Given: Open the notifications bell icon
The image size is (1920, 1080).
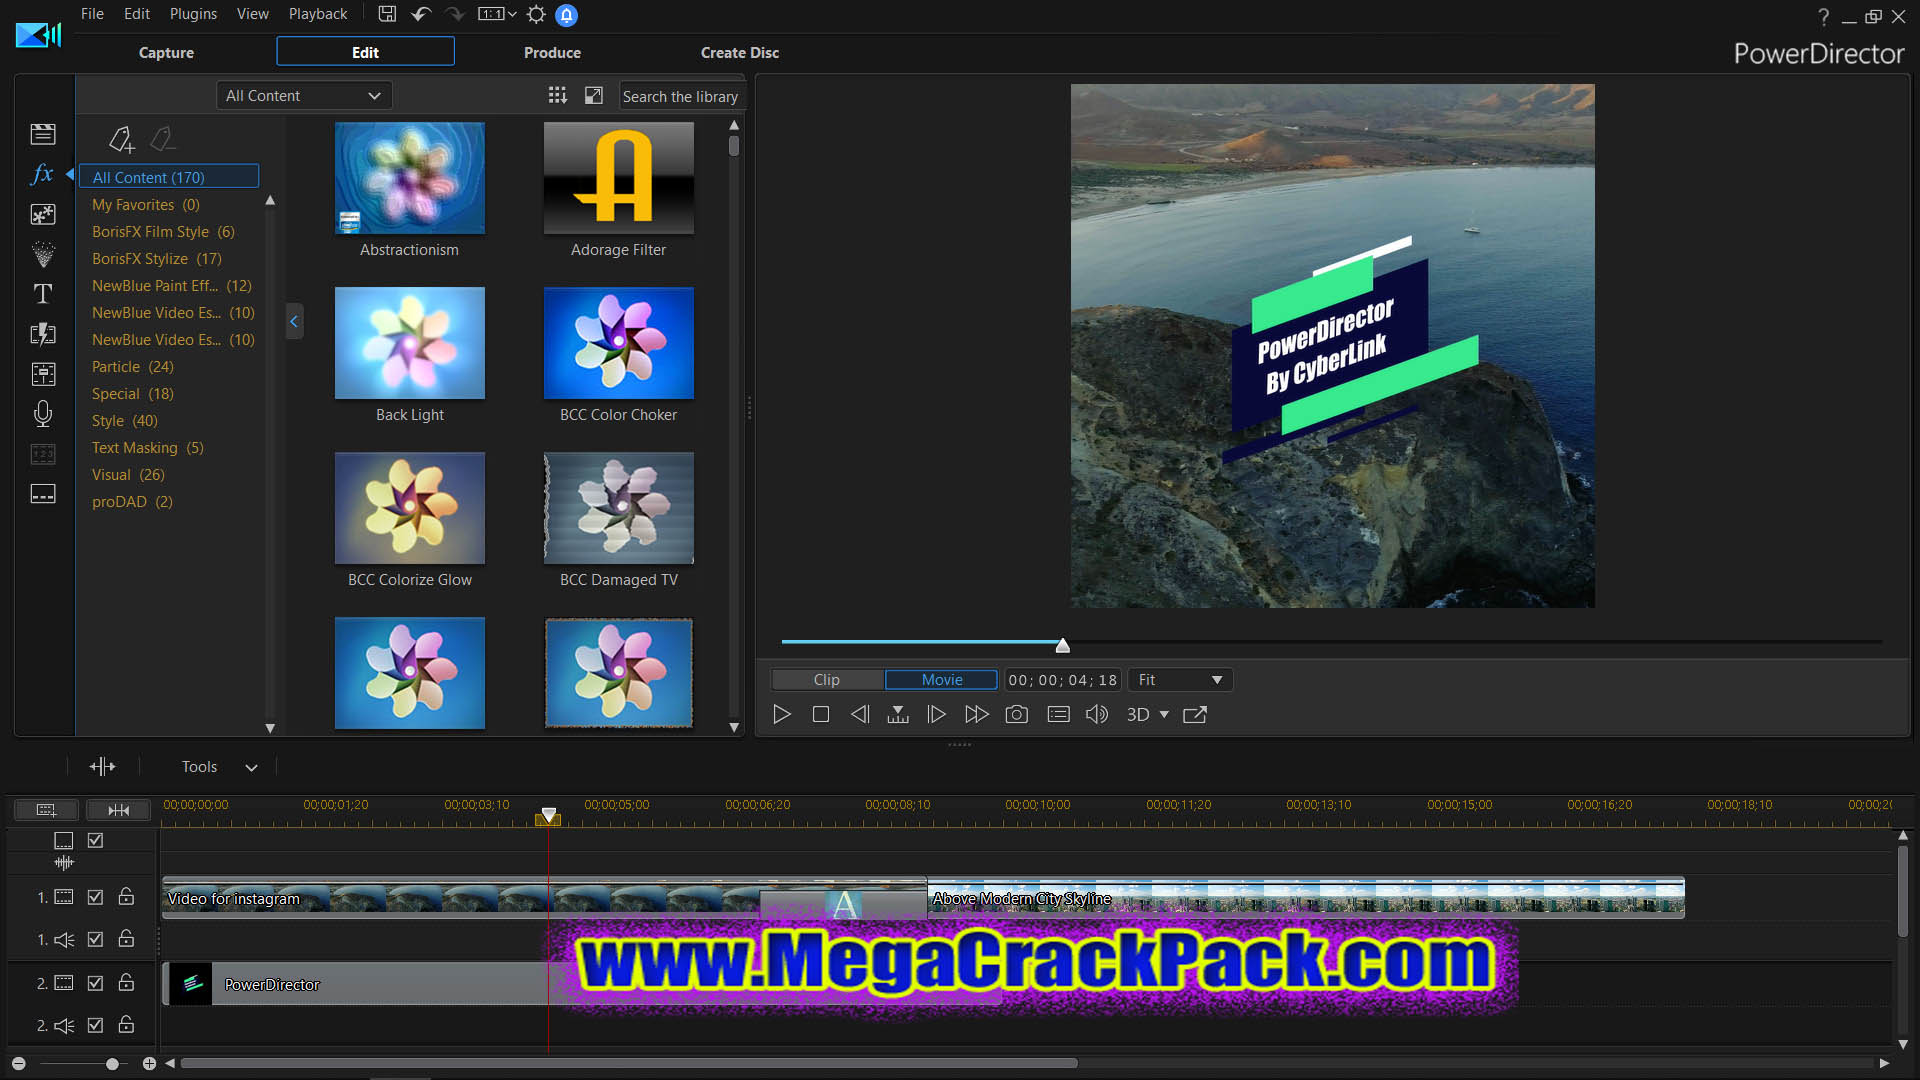Looking at the screenshot, I should pos(566,15).
